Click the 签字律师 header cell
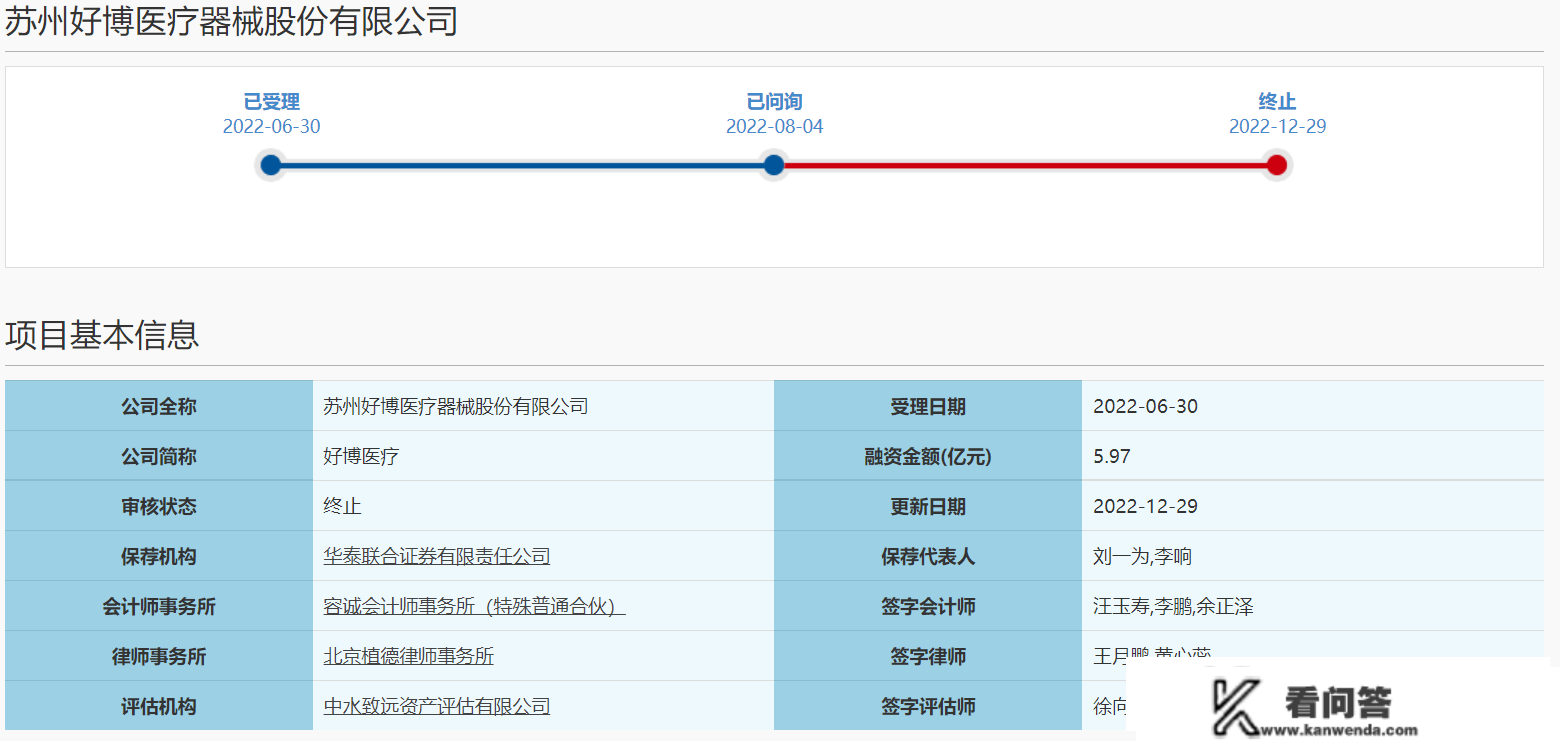The height and width of the screenshot is (741, 1560). [x=928, y=656]
